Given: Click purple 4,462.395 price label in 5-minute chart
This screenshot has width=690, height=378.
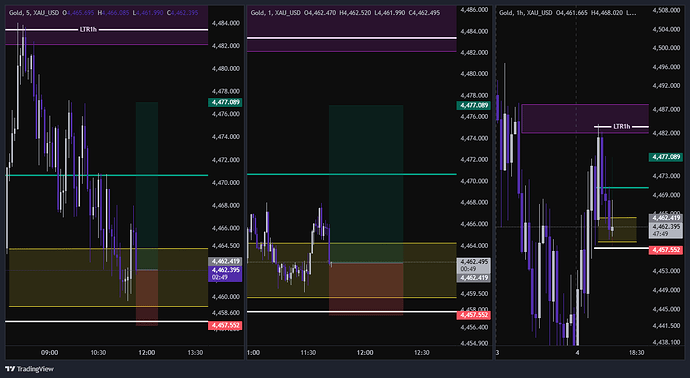Looking at the screenshot, I should (225, 273).
